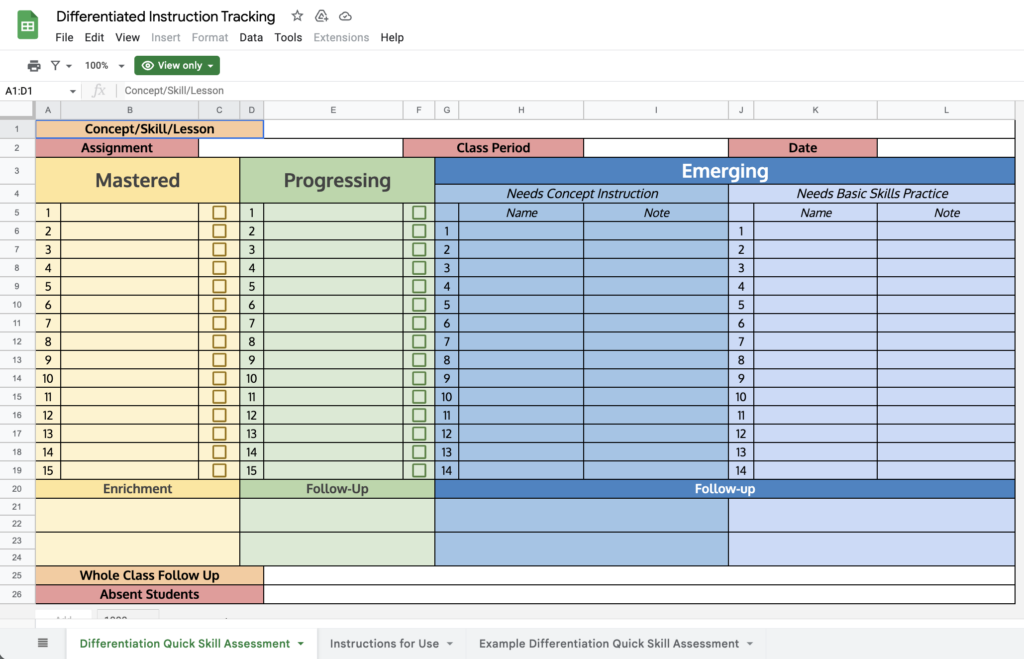Click the Google Sheets home logo
This screenshot has width=1024, height=659.
pos(27,23)
